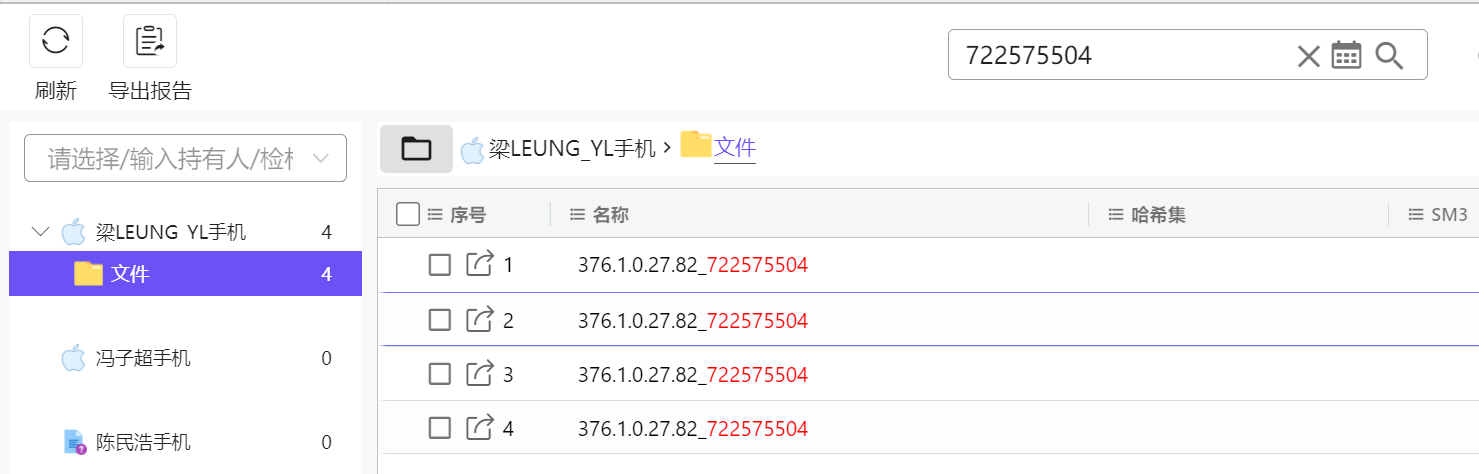The width and height of the screenshot is (1479, 474).
Task: Collapse the 梁LEUNG_YL手机 tree node
Action: point(40,233)
